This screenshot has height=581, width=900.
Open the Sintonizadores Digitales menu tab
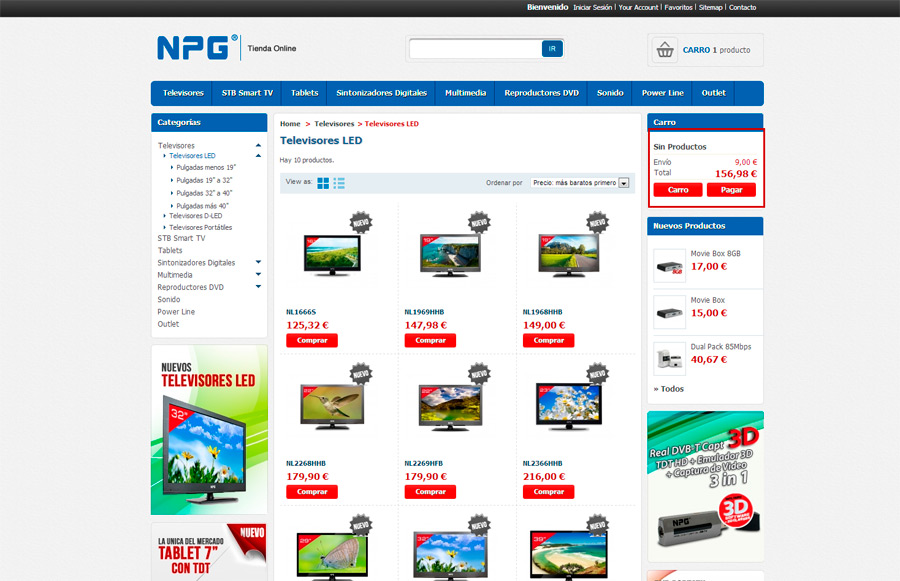(x=382, y=93)
